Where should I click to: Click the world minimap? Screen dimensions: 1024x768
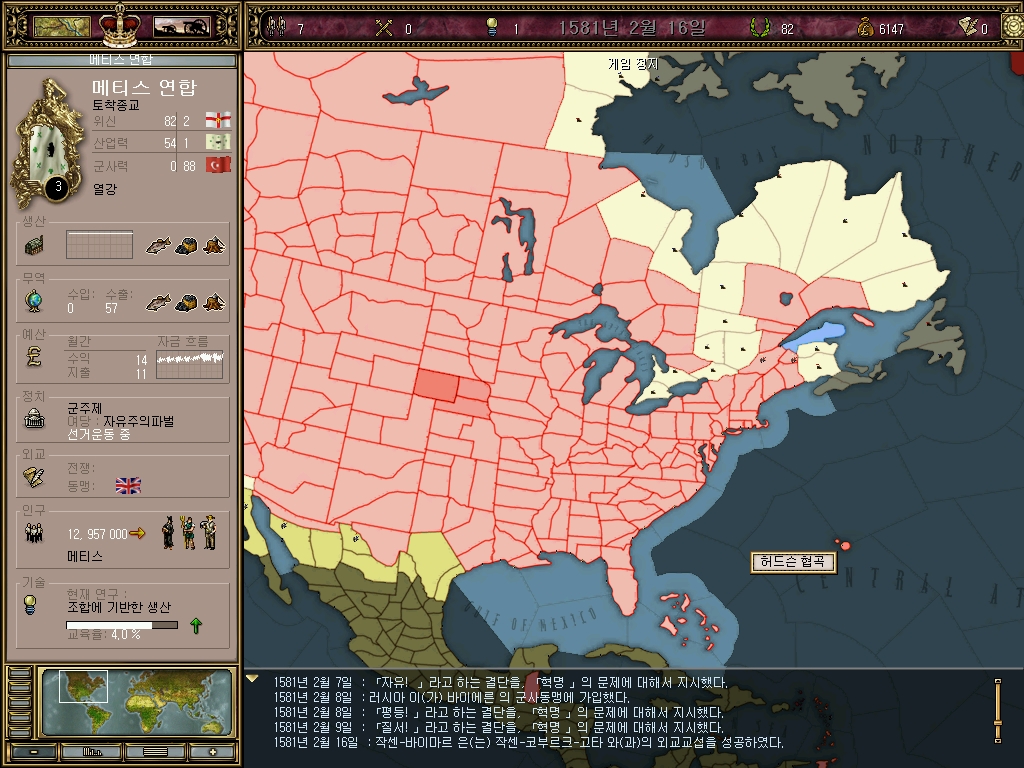pos(136,702)
